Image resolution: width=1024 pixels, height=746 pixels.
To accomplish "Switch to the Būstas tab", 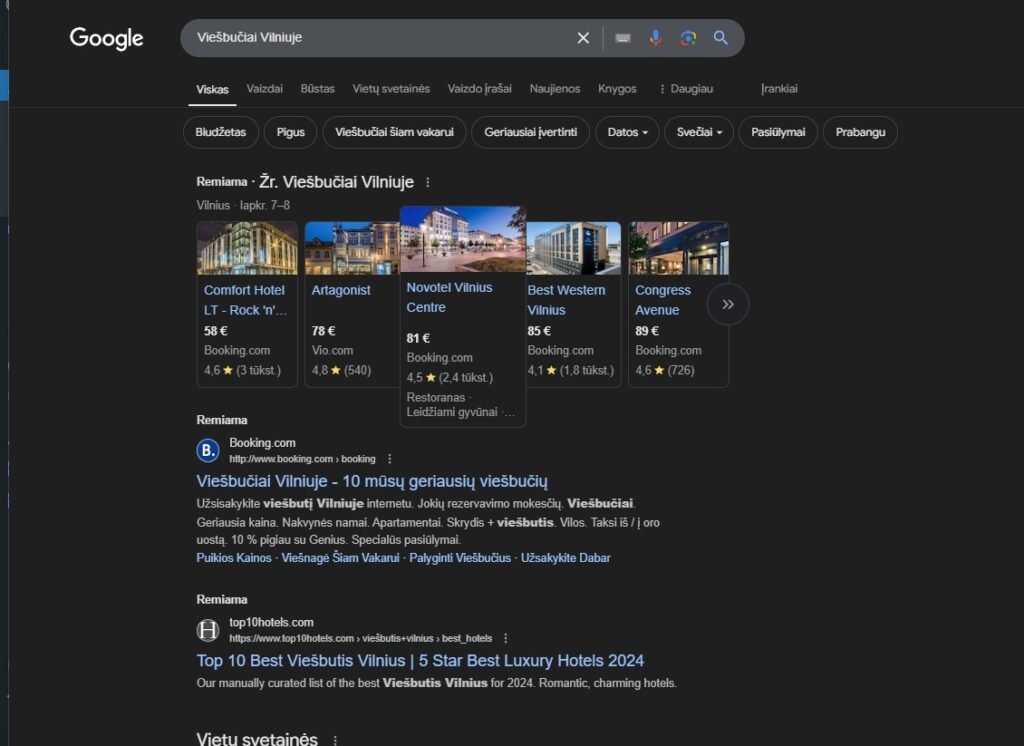I will click(317, 89).
